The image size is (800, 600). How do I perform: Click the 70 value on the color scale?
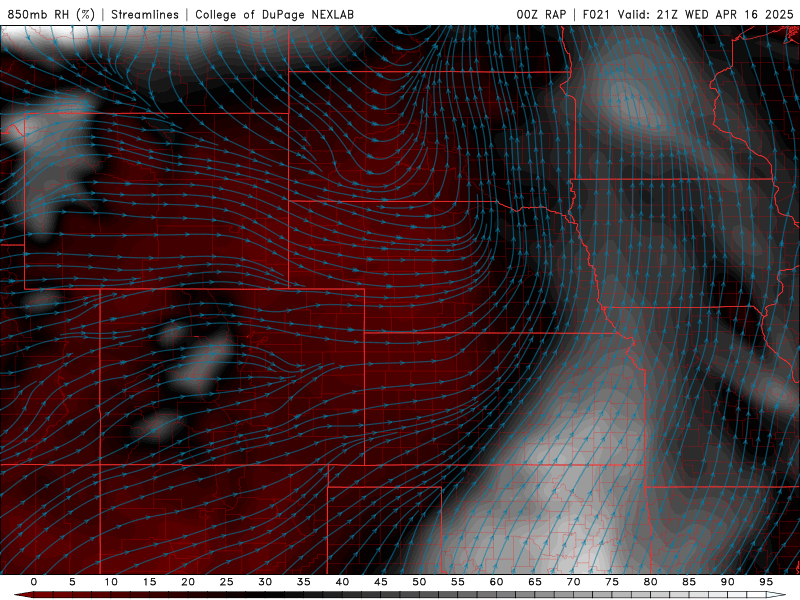coord(573,582)
